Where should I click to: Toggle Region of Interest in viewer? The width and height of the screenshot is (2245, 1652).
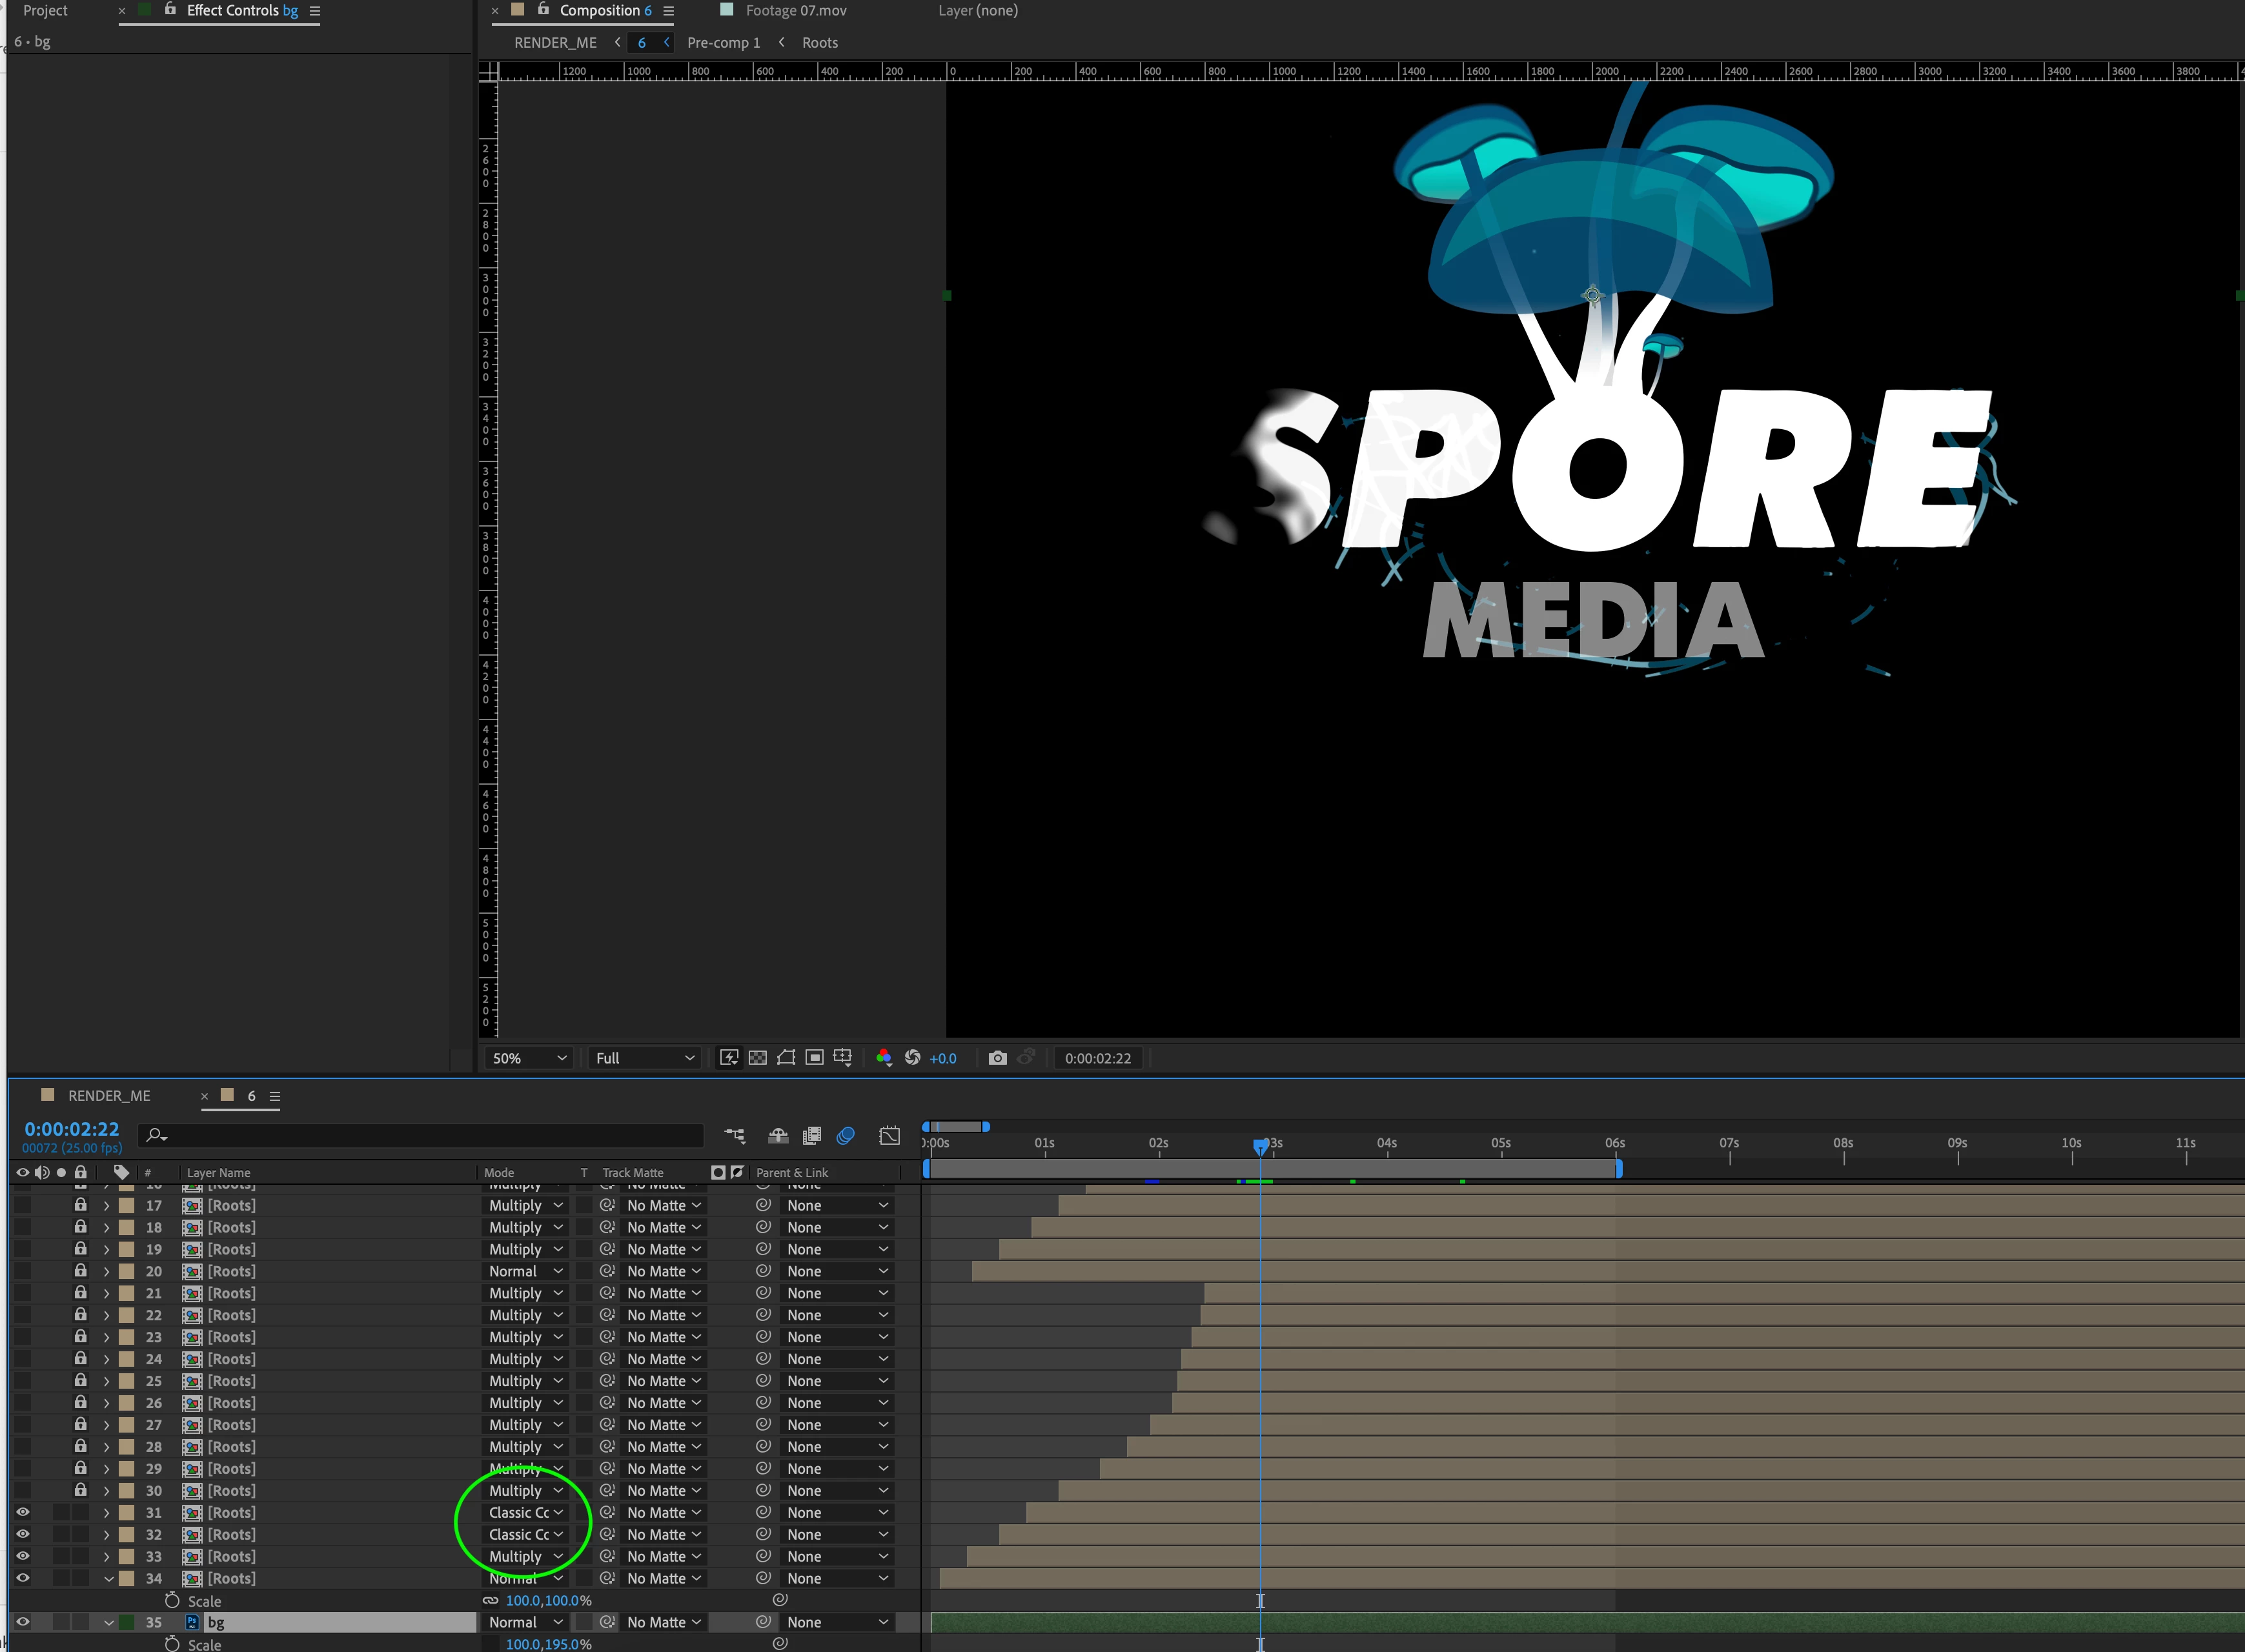pos(814,1058)
